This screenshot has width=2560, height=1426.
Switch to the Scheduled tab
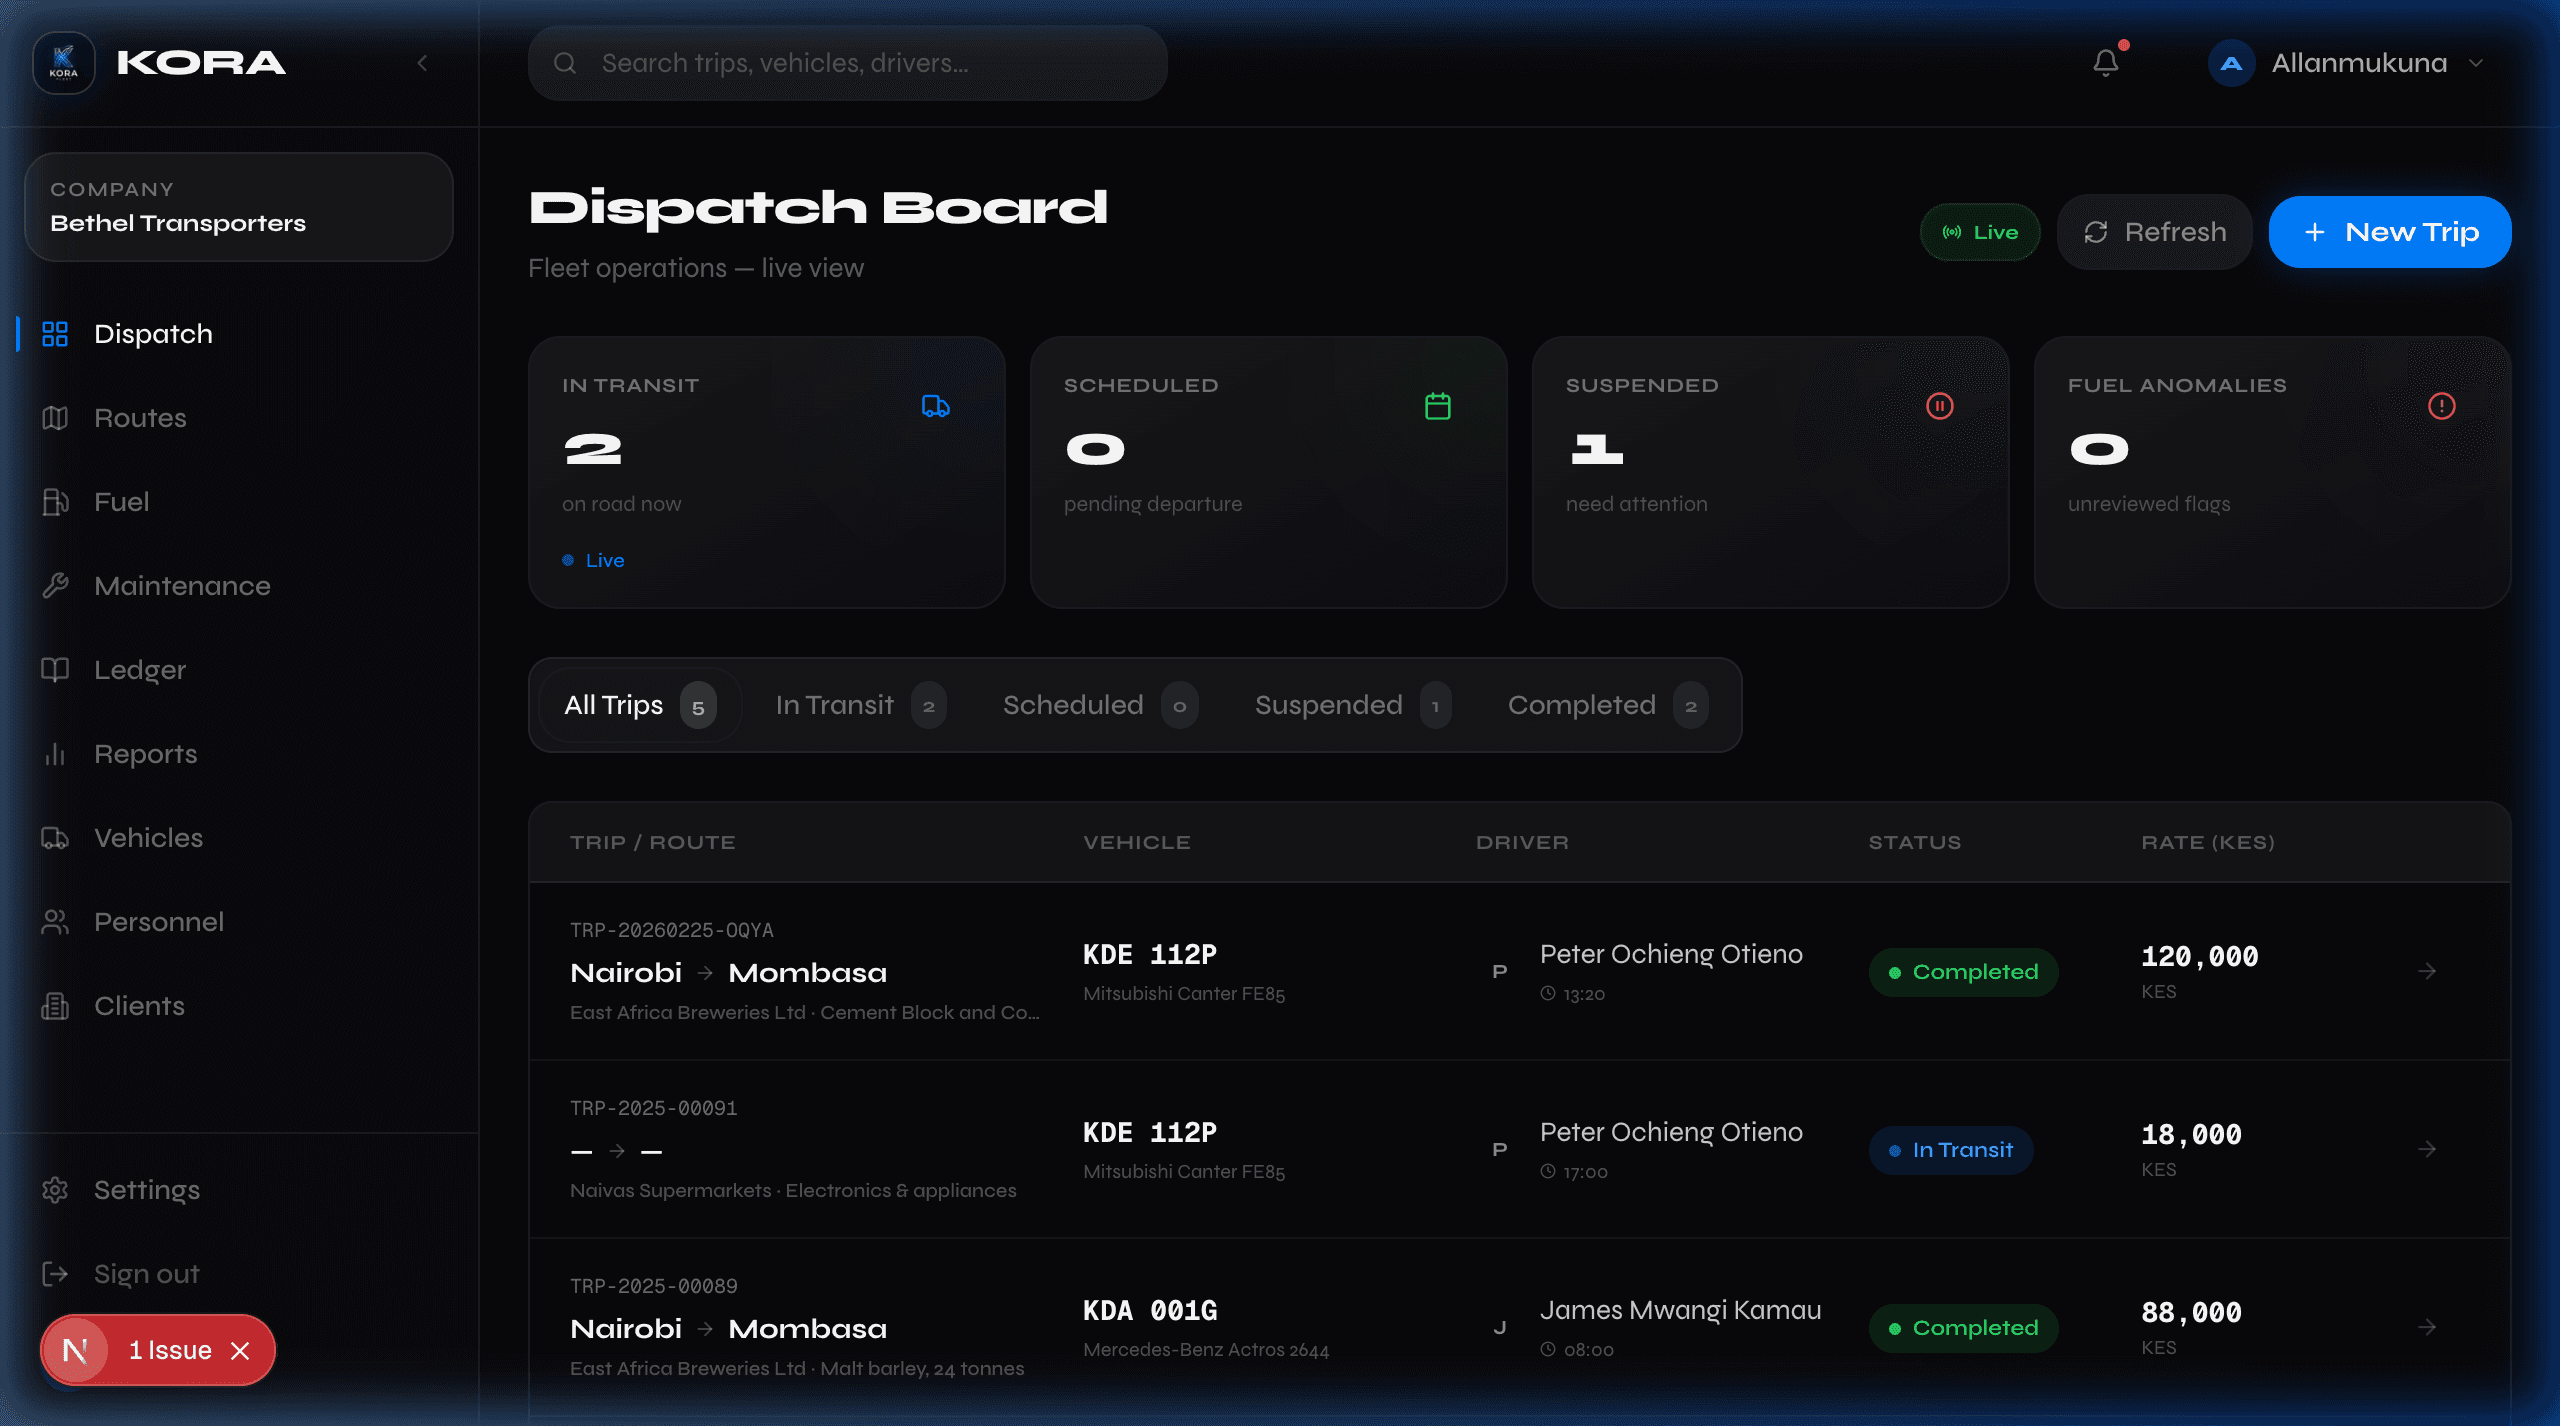pos(1099,705)
